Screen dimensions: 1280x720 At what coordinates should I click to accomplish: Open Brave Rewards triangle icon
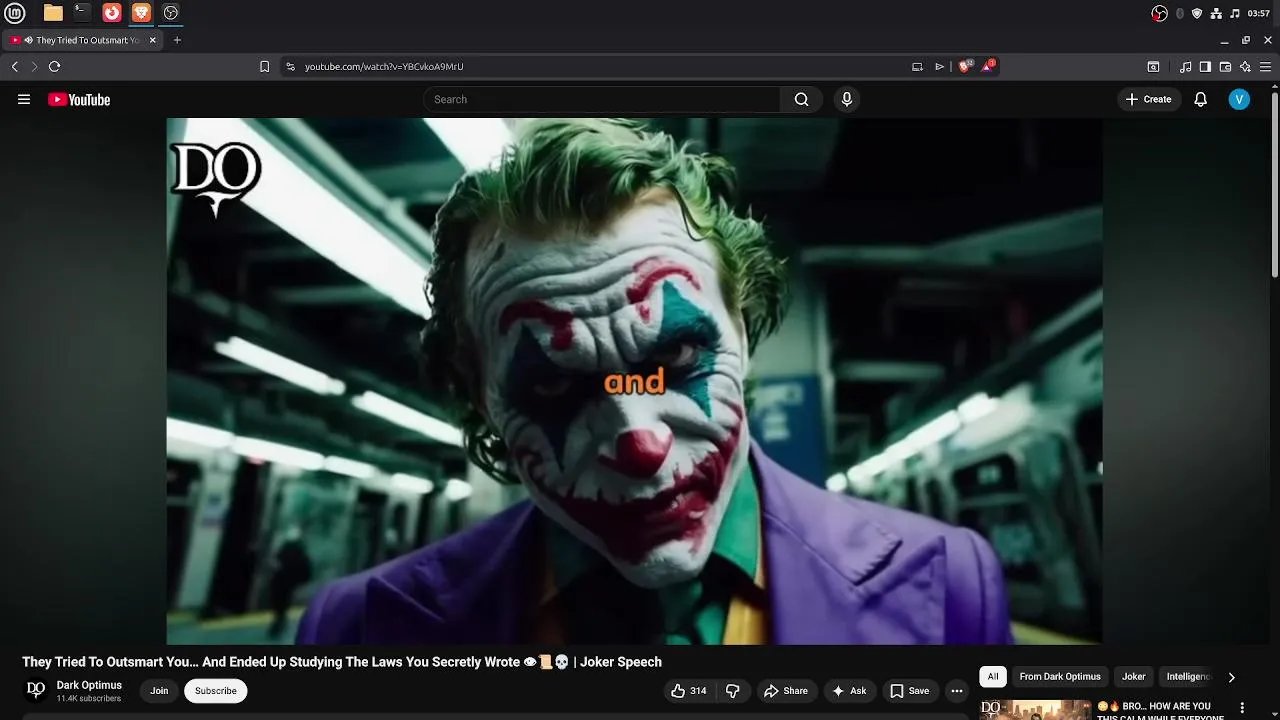click(x=989, y=66)
